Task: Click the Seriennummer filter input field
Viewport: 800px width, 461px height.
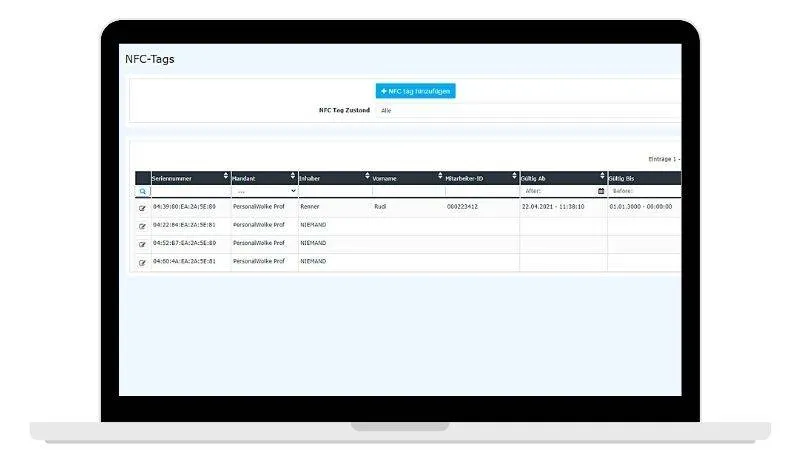Action: click(190, 190)
